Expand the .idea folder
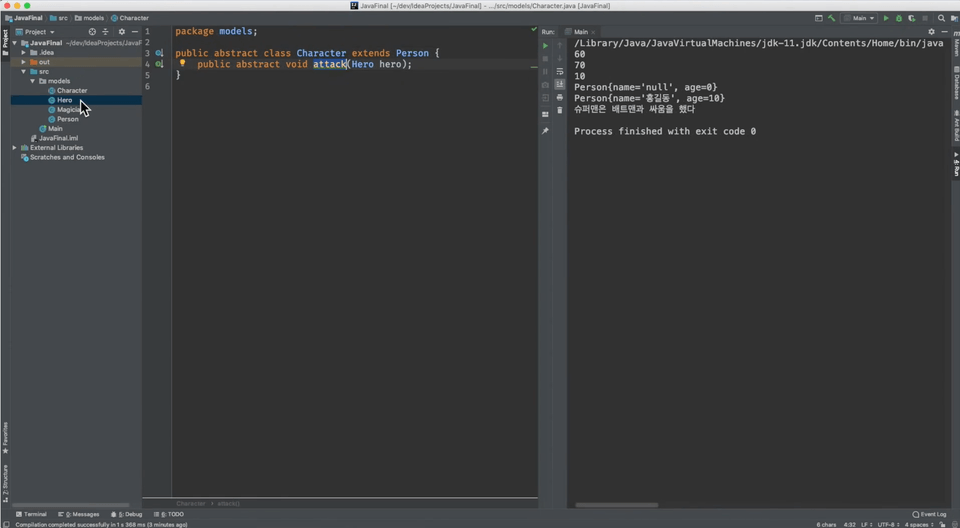The width and height of the screenshot is (960, 528). [24, 53]
